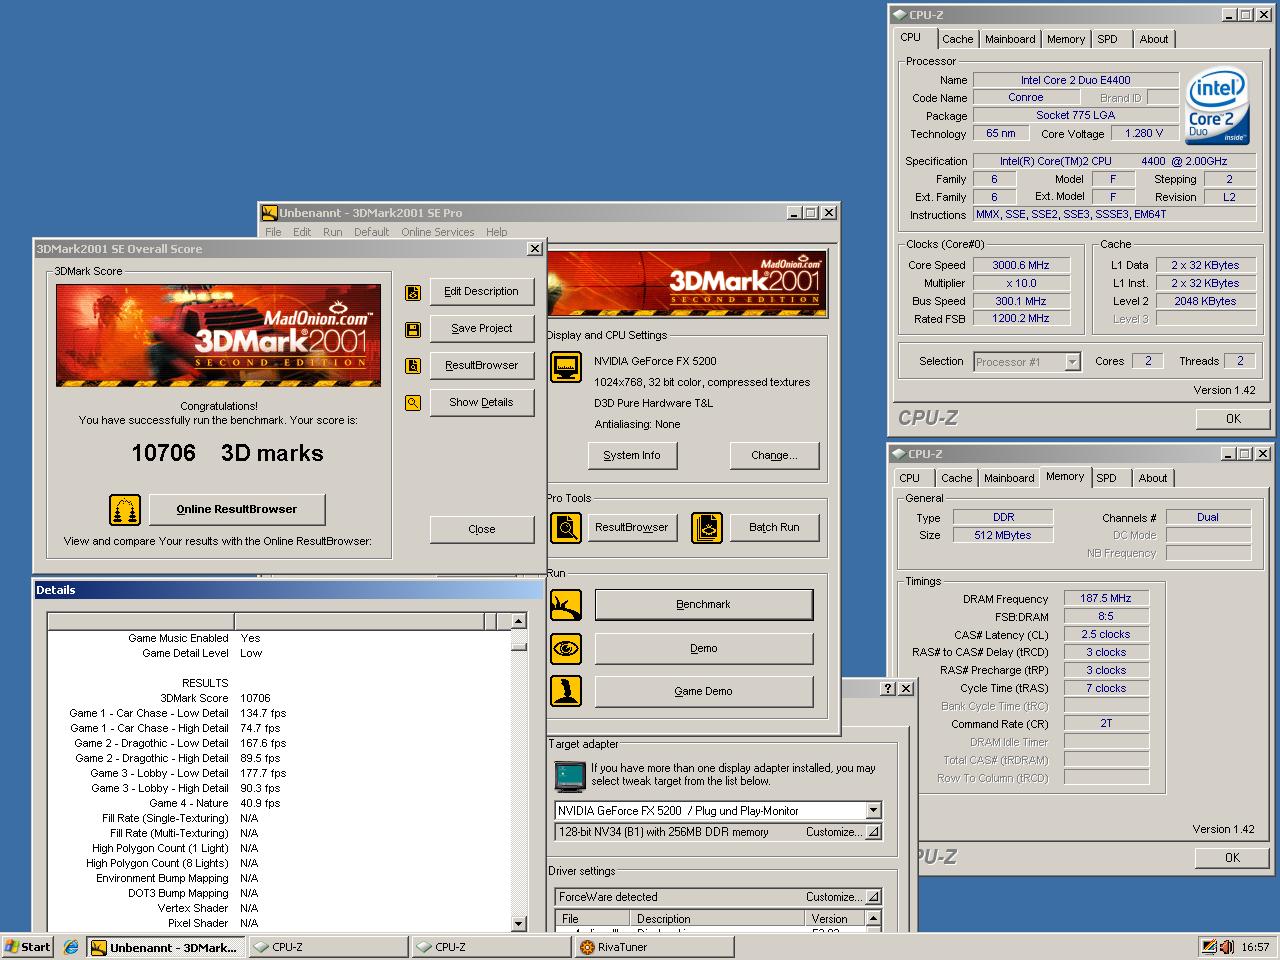
Task: Click the Pro Tools ResultBrowser icon
Action: 566,527
